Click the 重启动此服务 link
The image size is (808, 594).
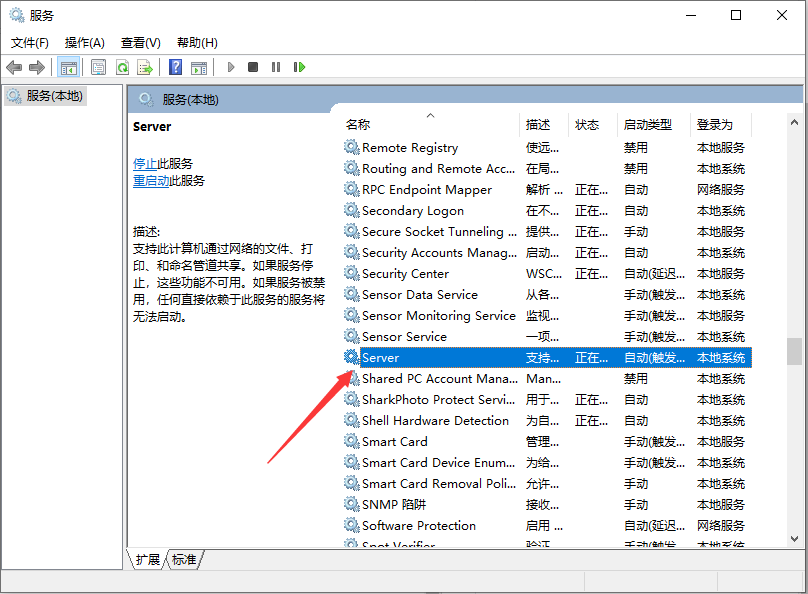165,181
